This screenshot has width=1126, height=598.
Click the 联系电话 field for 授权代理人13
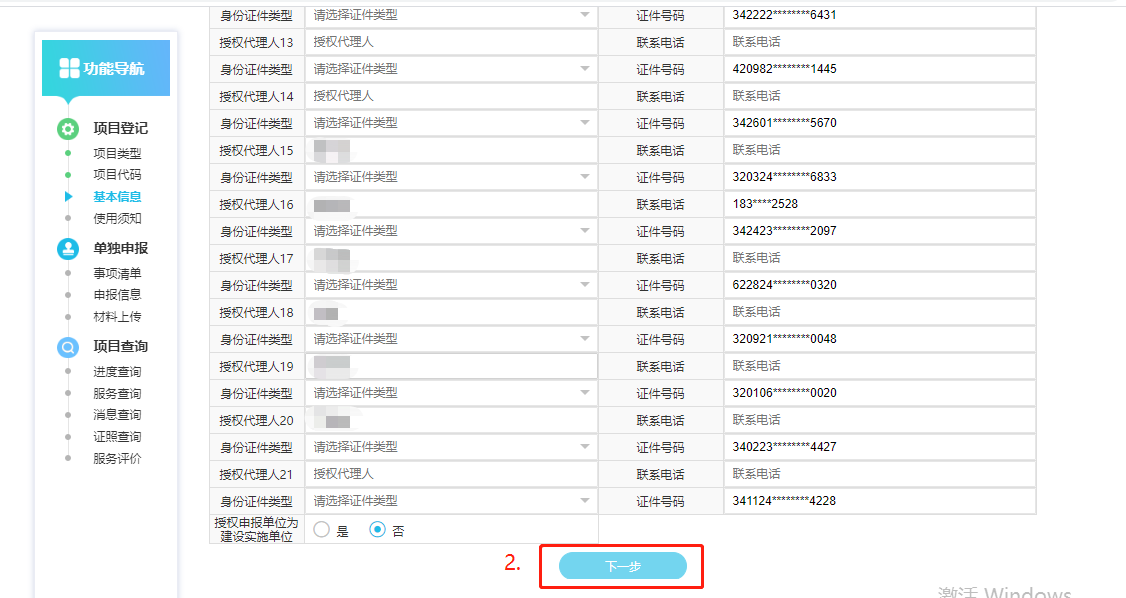880,42
